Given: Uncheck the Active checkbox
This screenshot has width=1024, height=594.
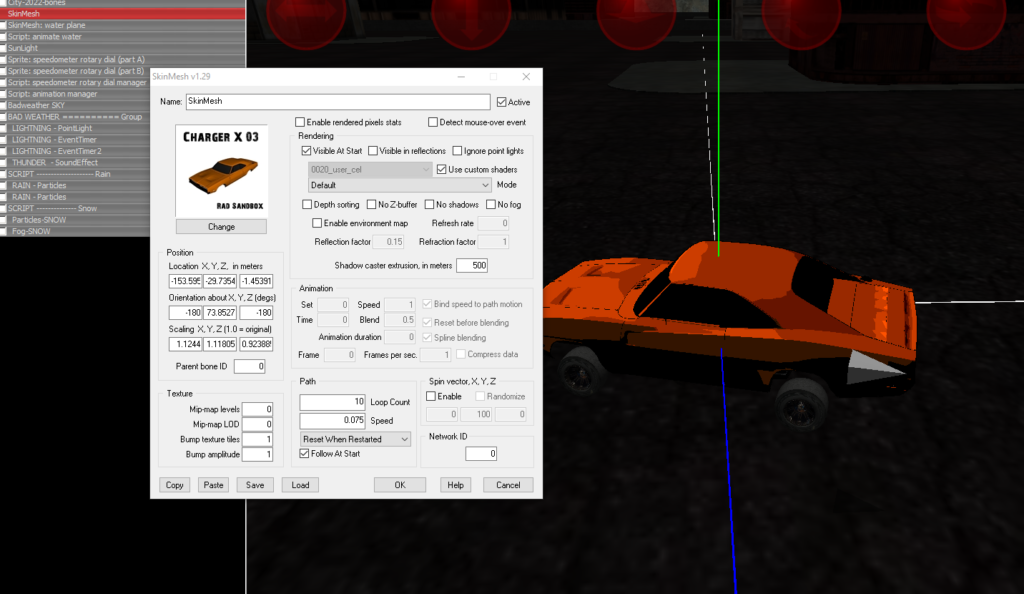Looking at the screenshot, I should coord(502,102).
